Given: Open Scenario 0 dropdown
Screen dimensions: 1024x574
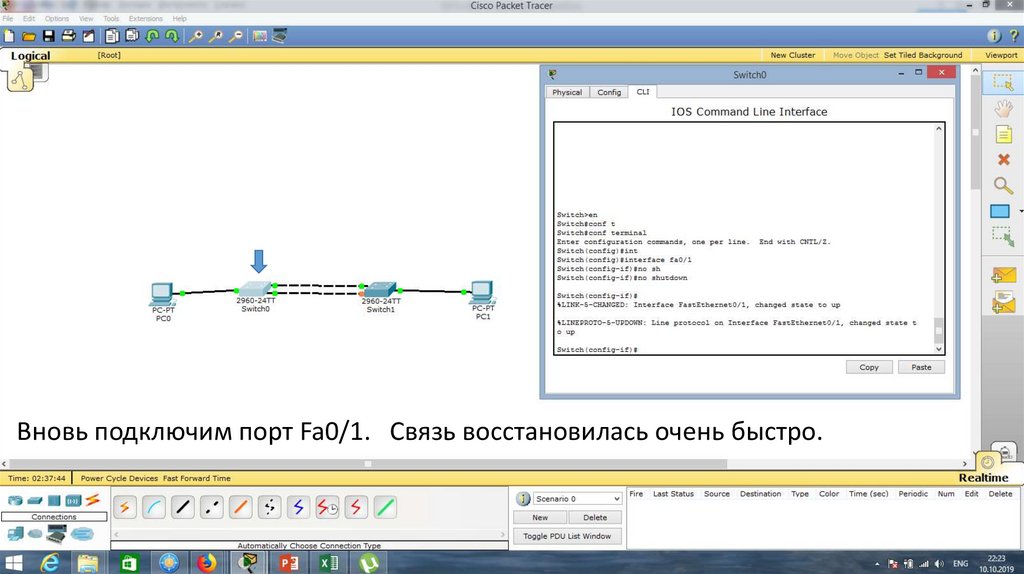Looking at the screenshot, I should click(577, 499).
